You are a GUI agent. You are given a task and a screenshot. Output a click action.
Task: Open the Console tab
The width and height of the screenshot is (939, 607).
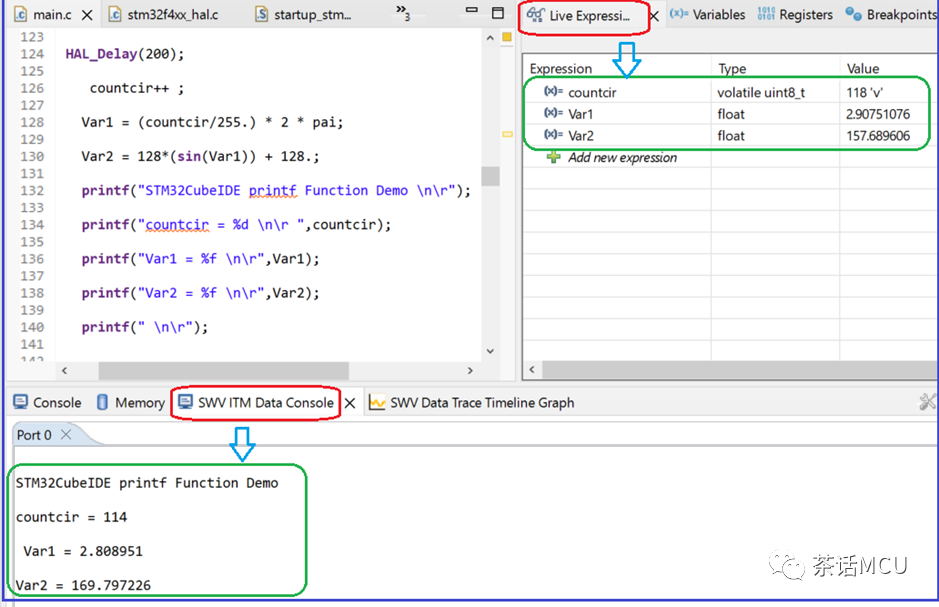coord(47,402)
